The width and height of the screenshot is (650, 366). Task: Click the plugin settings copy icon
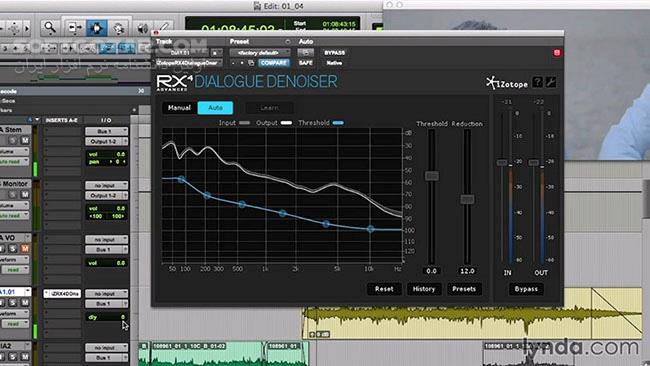pyautogui.click(x=251, y=63)
